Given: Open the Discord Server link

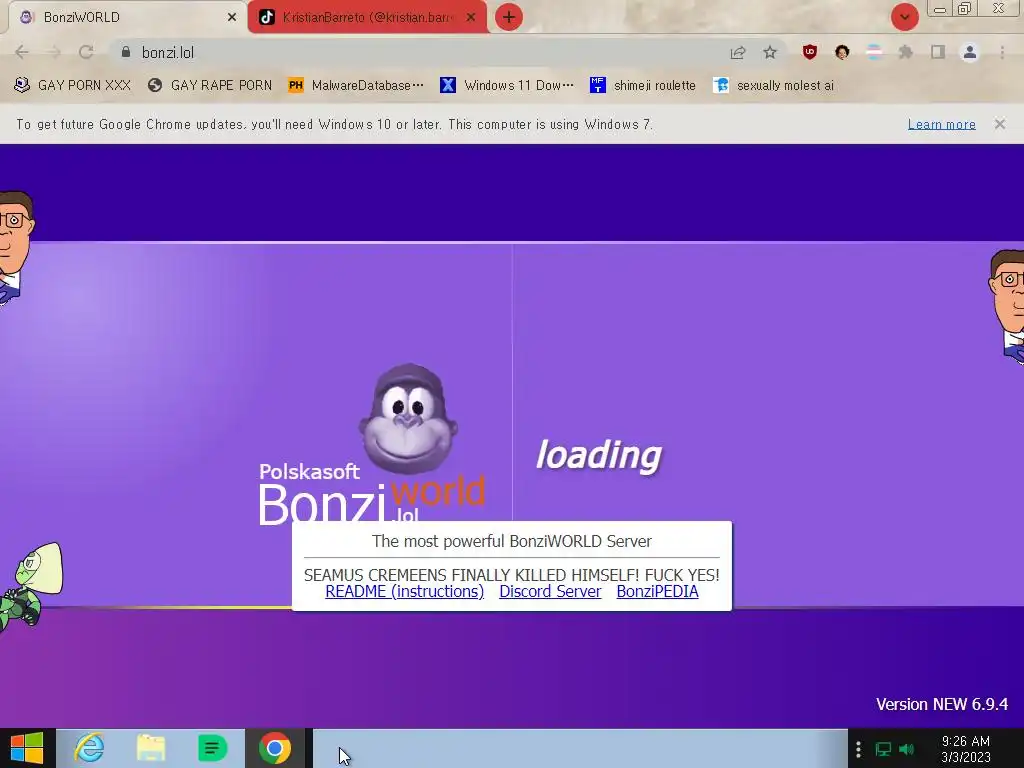Looking at the screenshot, I should [x=550, y=592].
